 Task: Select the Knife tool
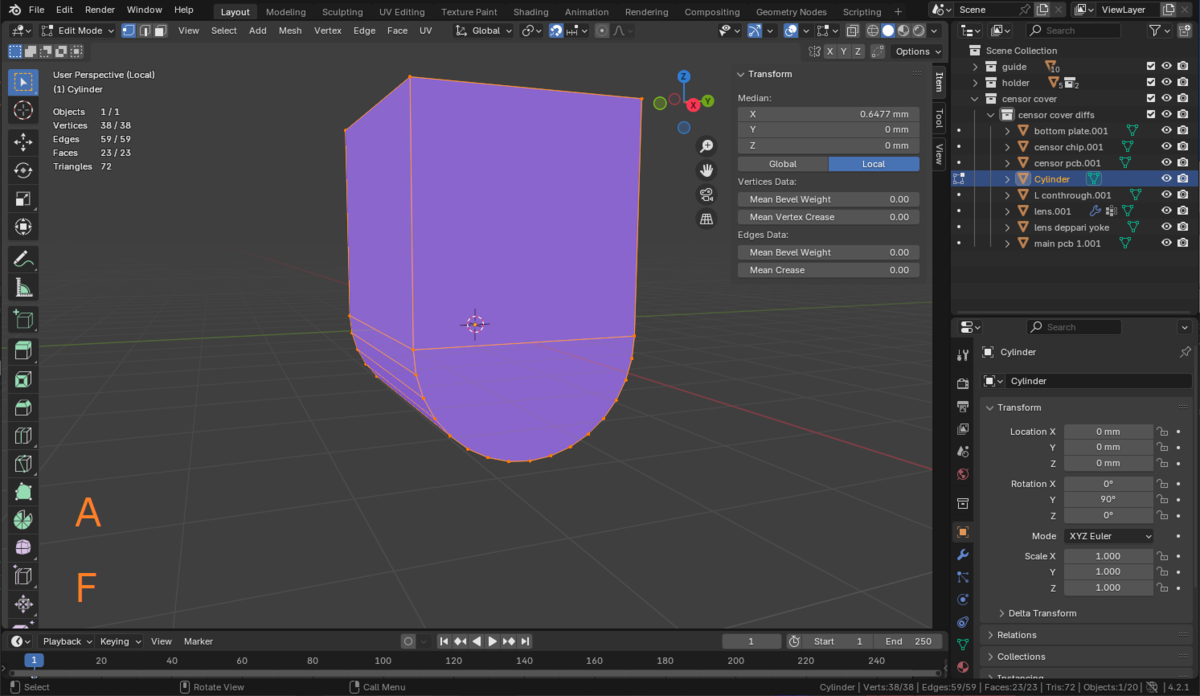click(23, 464)
